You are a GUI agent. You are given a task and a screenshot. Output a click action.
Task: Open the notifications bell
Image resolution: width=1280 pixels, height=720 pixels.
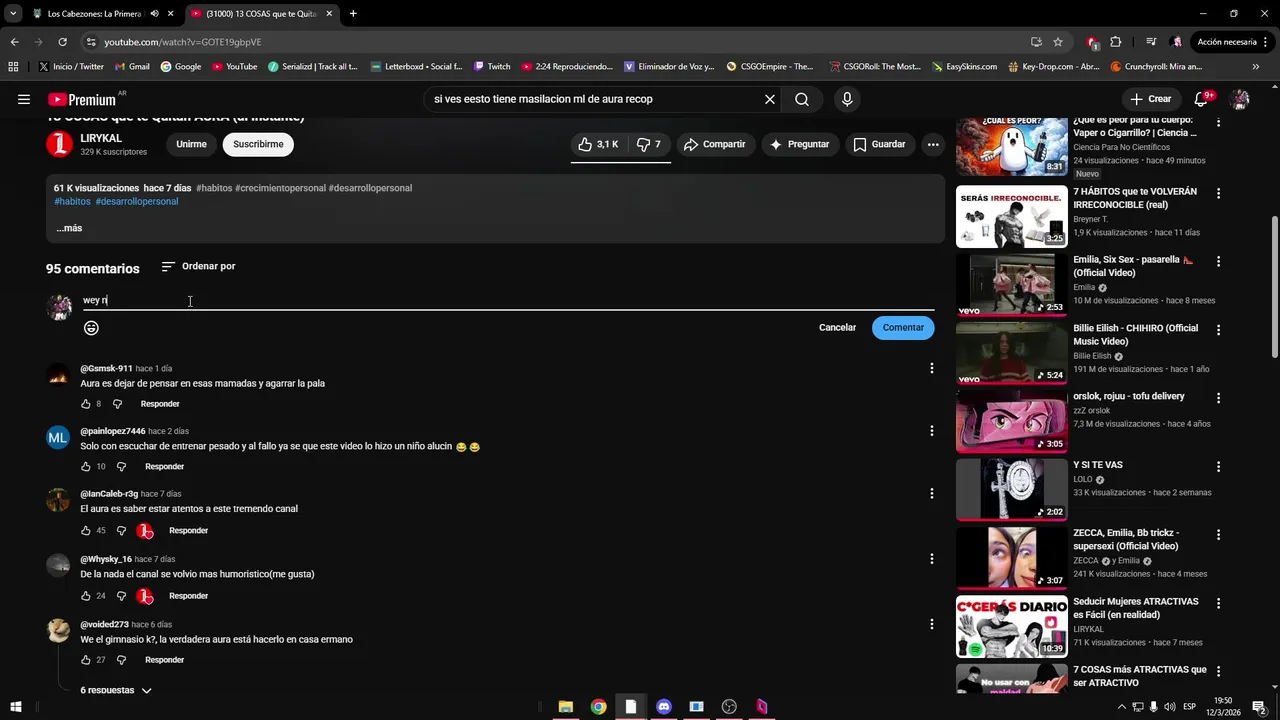click(x=1202, y=99)
